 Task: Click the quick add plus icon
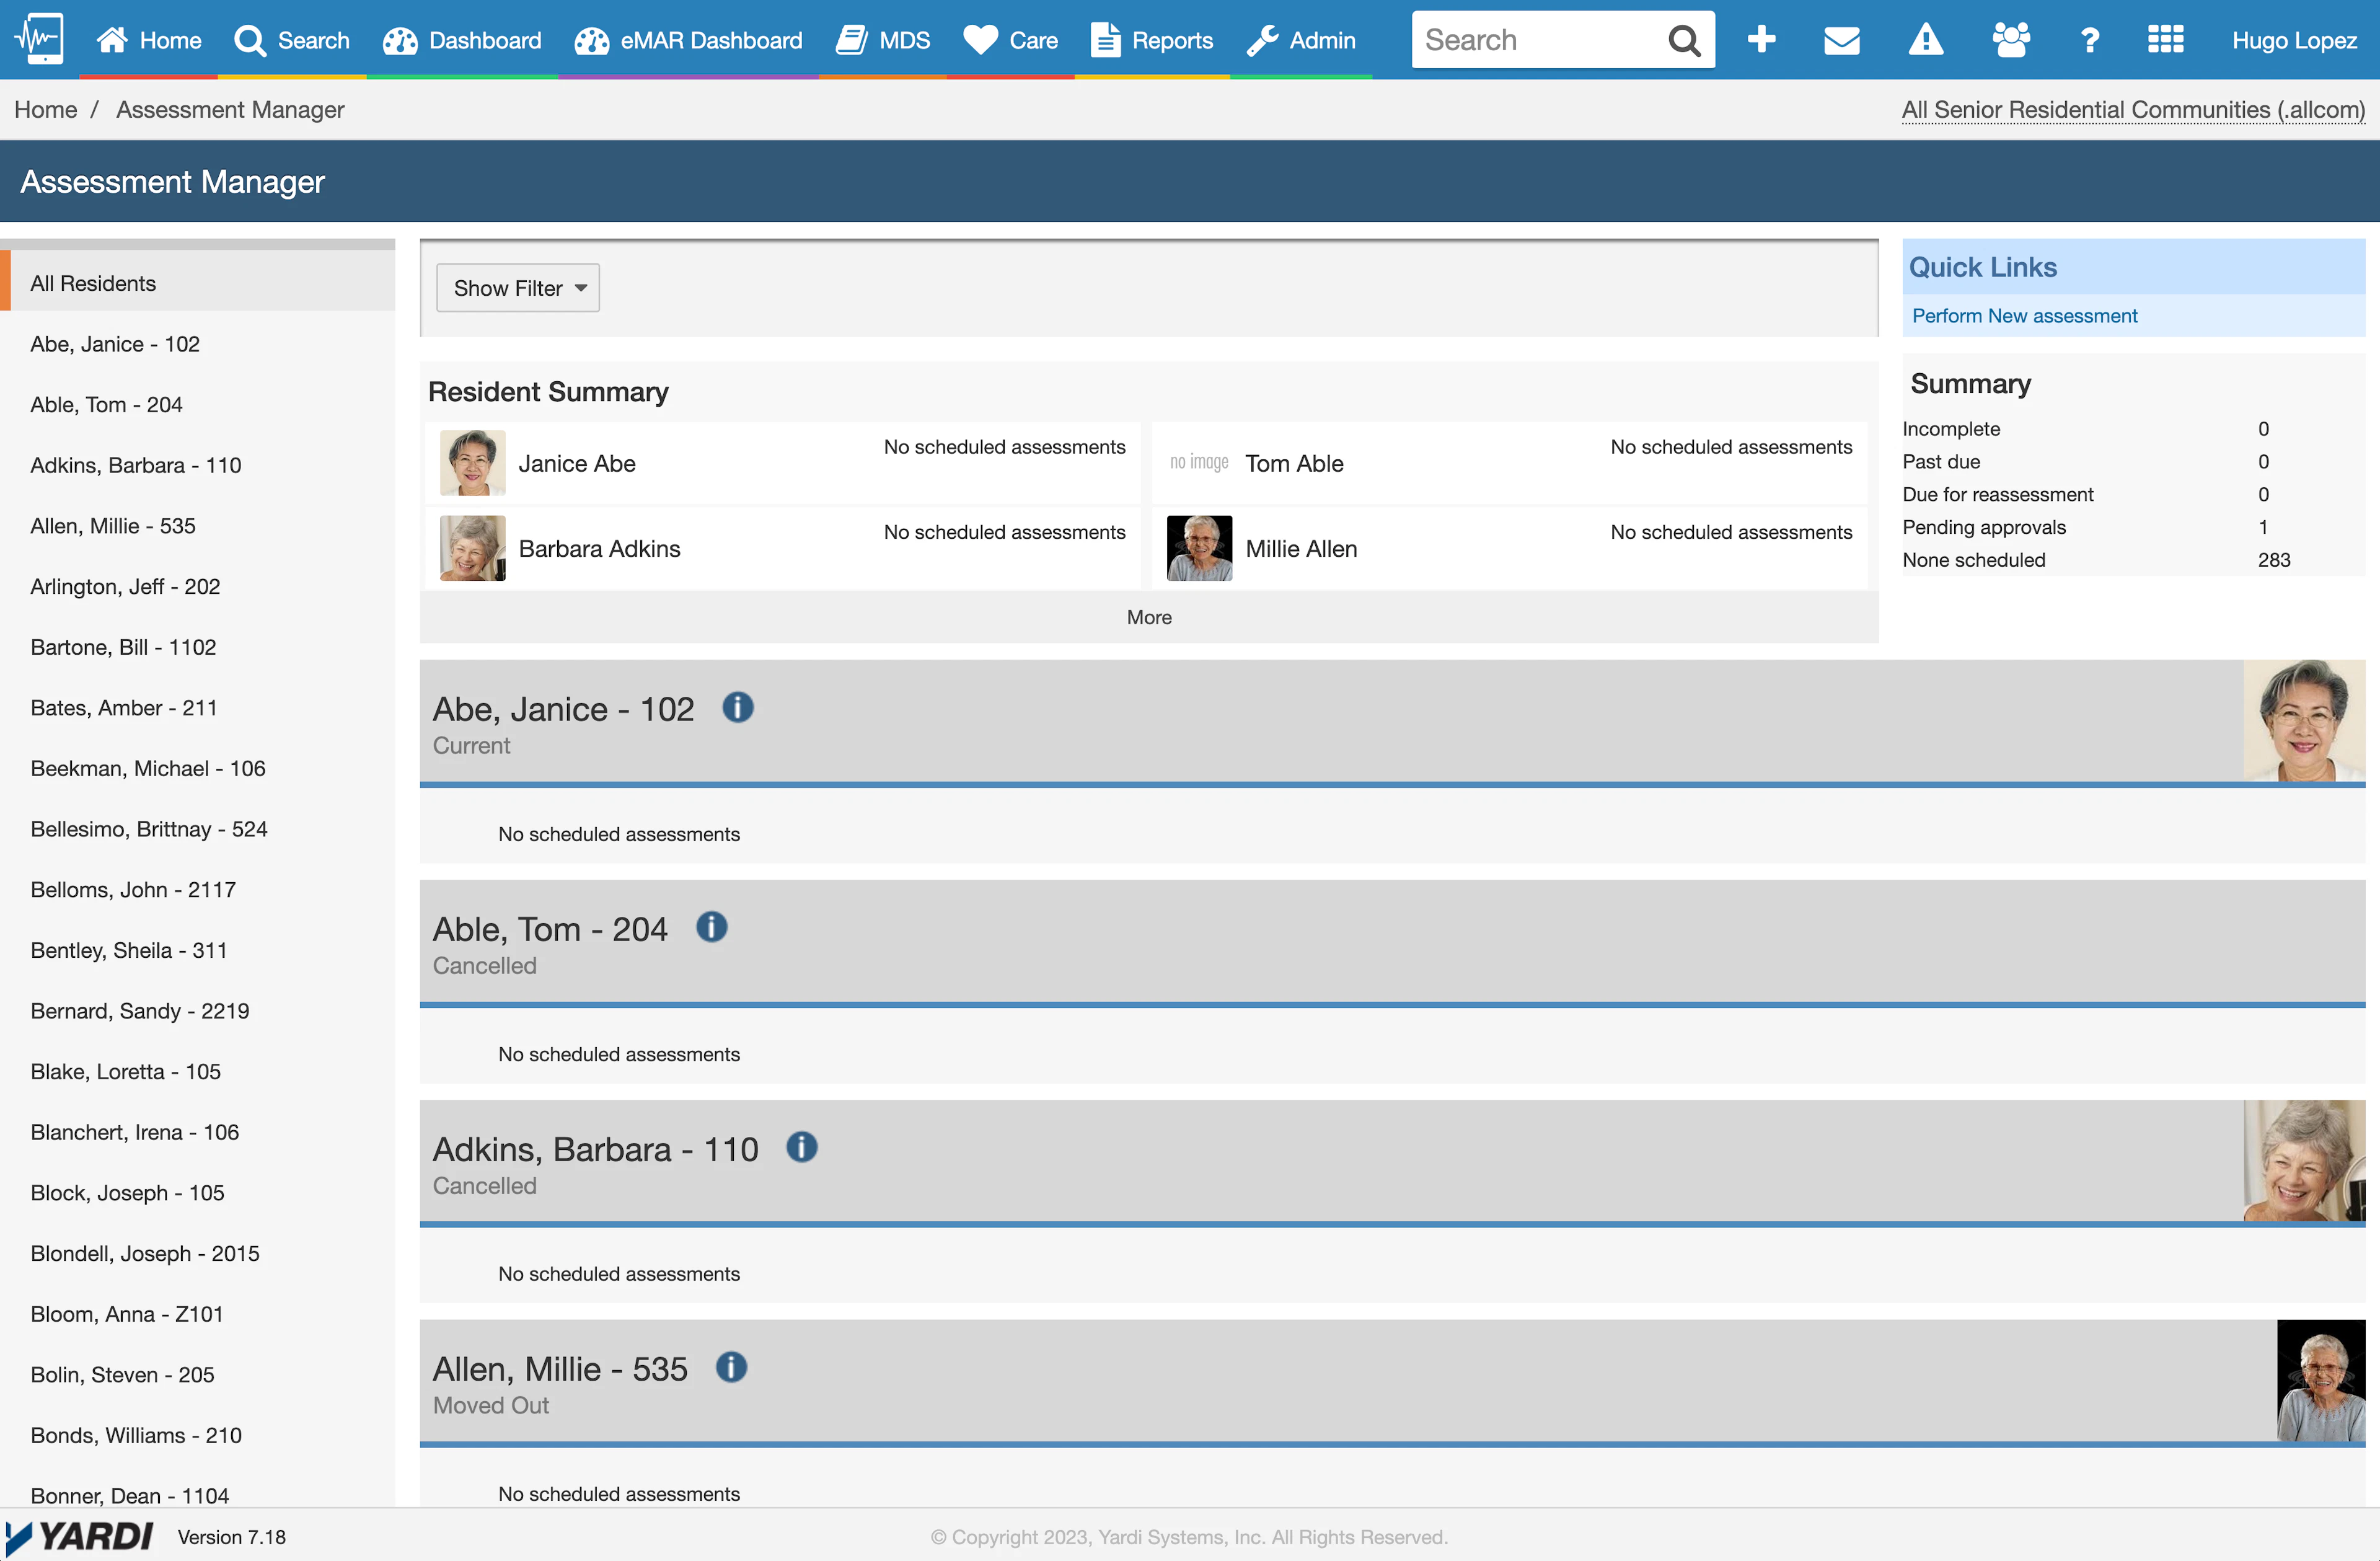click(1761, 40)
